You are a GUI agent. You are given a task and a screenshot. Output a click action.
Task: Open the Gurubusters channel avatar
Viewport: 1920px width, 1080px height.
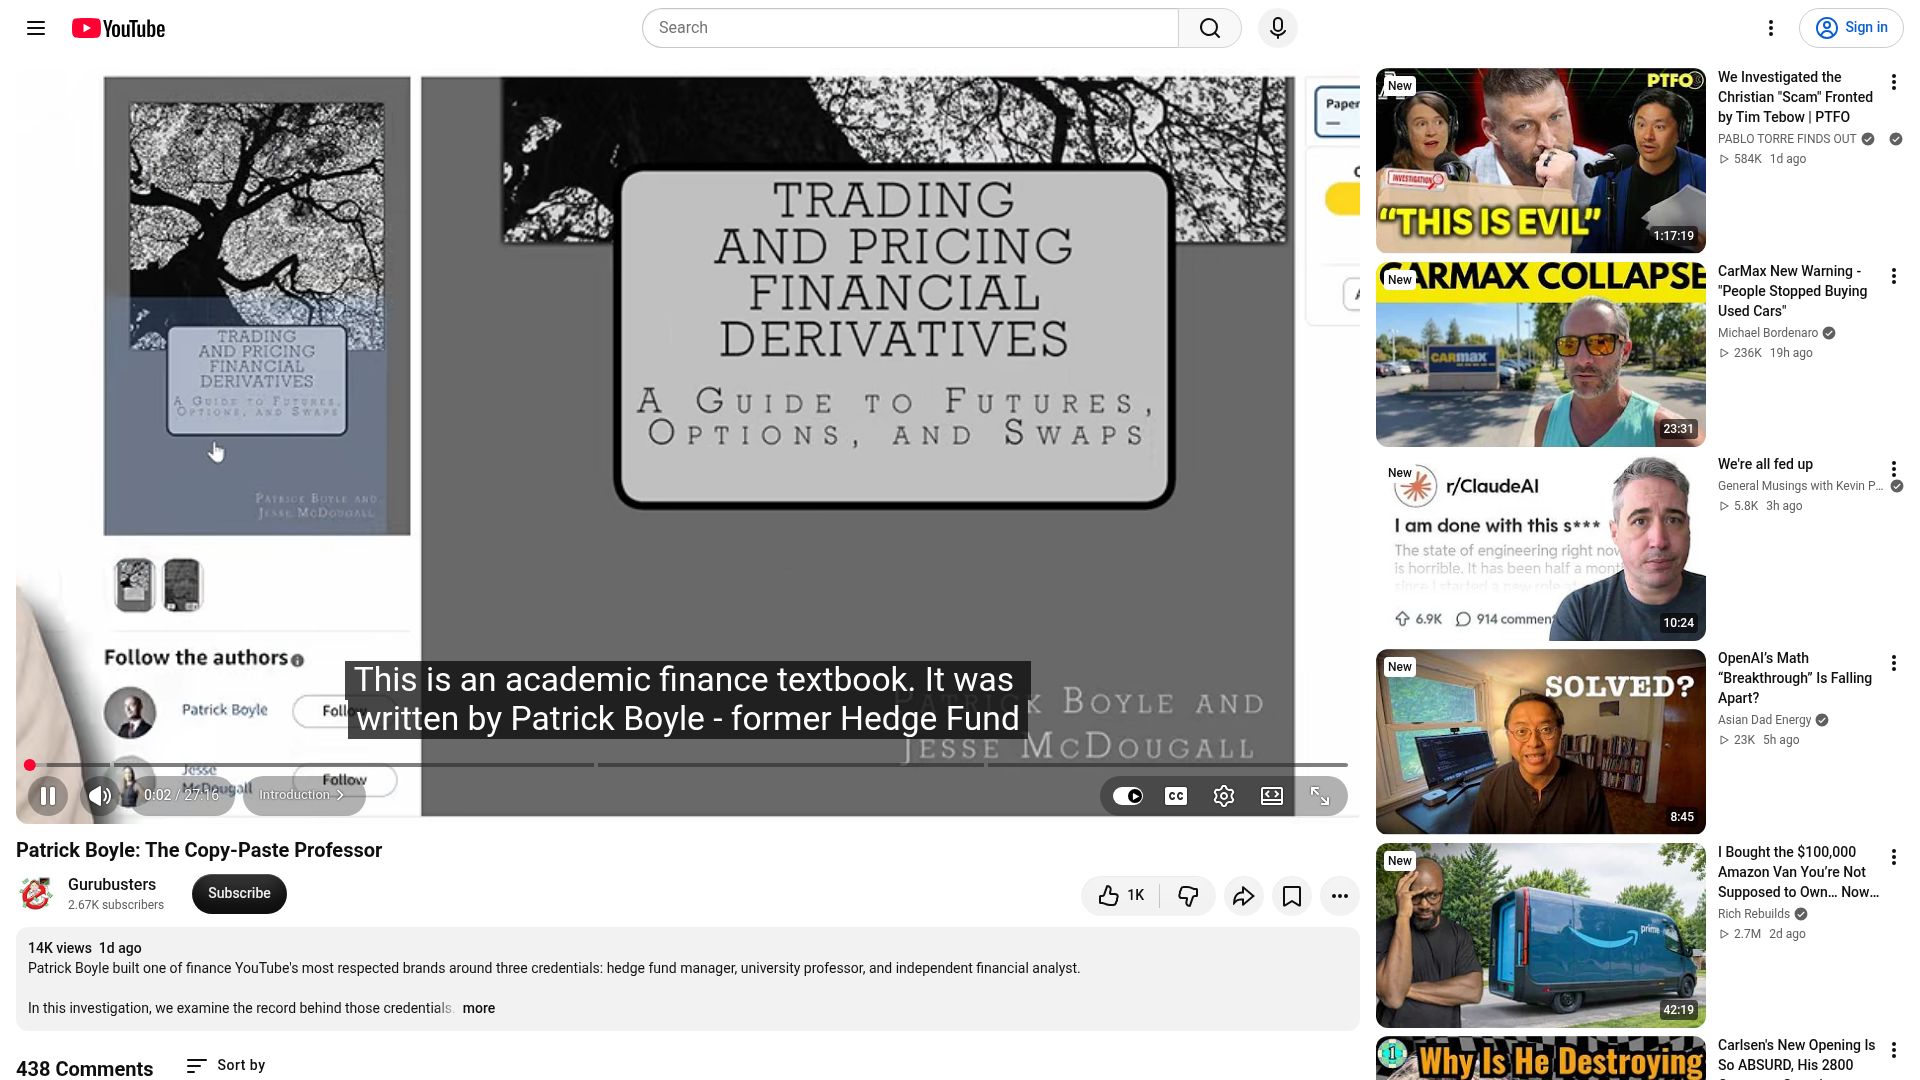[x=36, y=894]
